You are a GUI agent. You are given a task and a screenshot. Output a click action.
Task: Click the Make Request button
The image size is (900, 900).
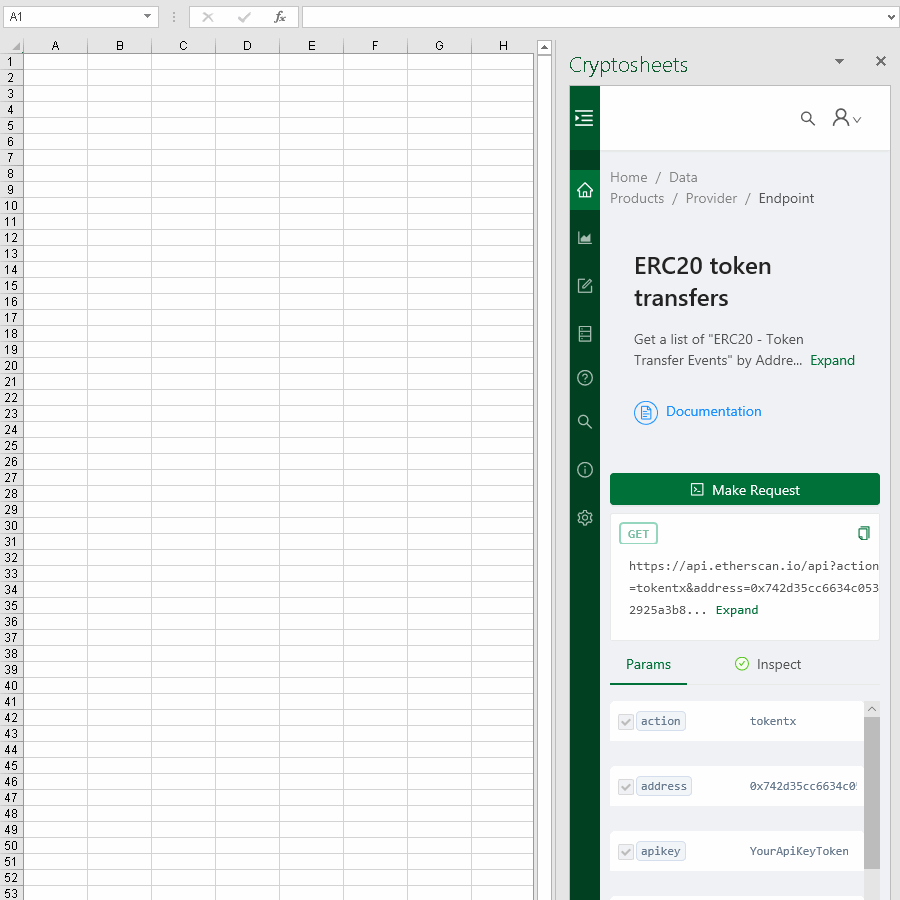click(744, 490)
